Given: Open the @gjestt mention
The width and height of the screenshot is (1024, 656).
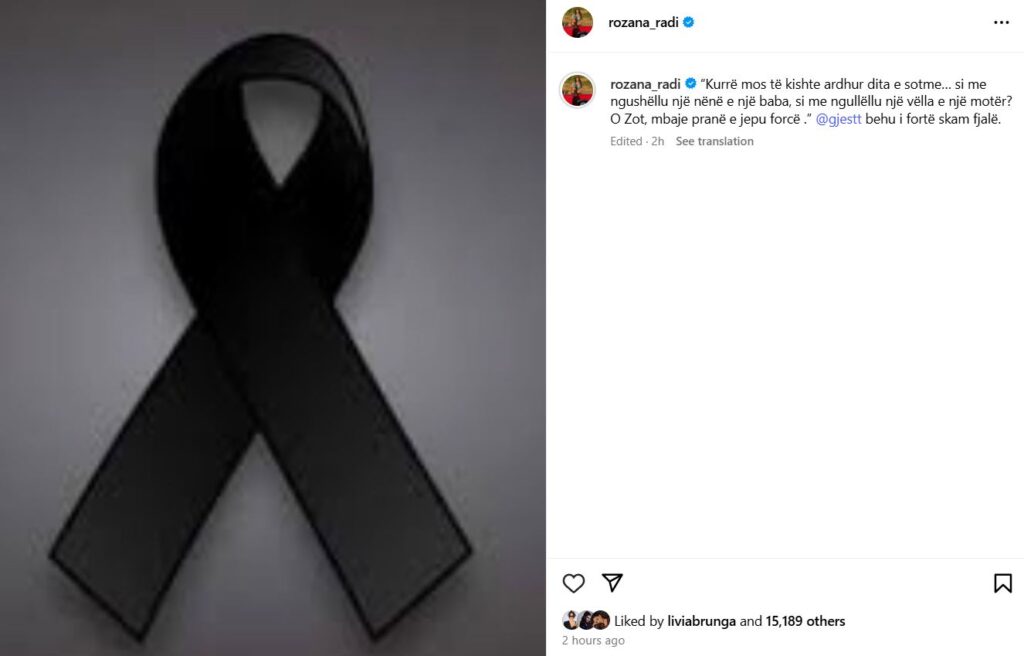Looking at the screenshot, I should (839, 119).
